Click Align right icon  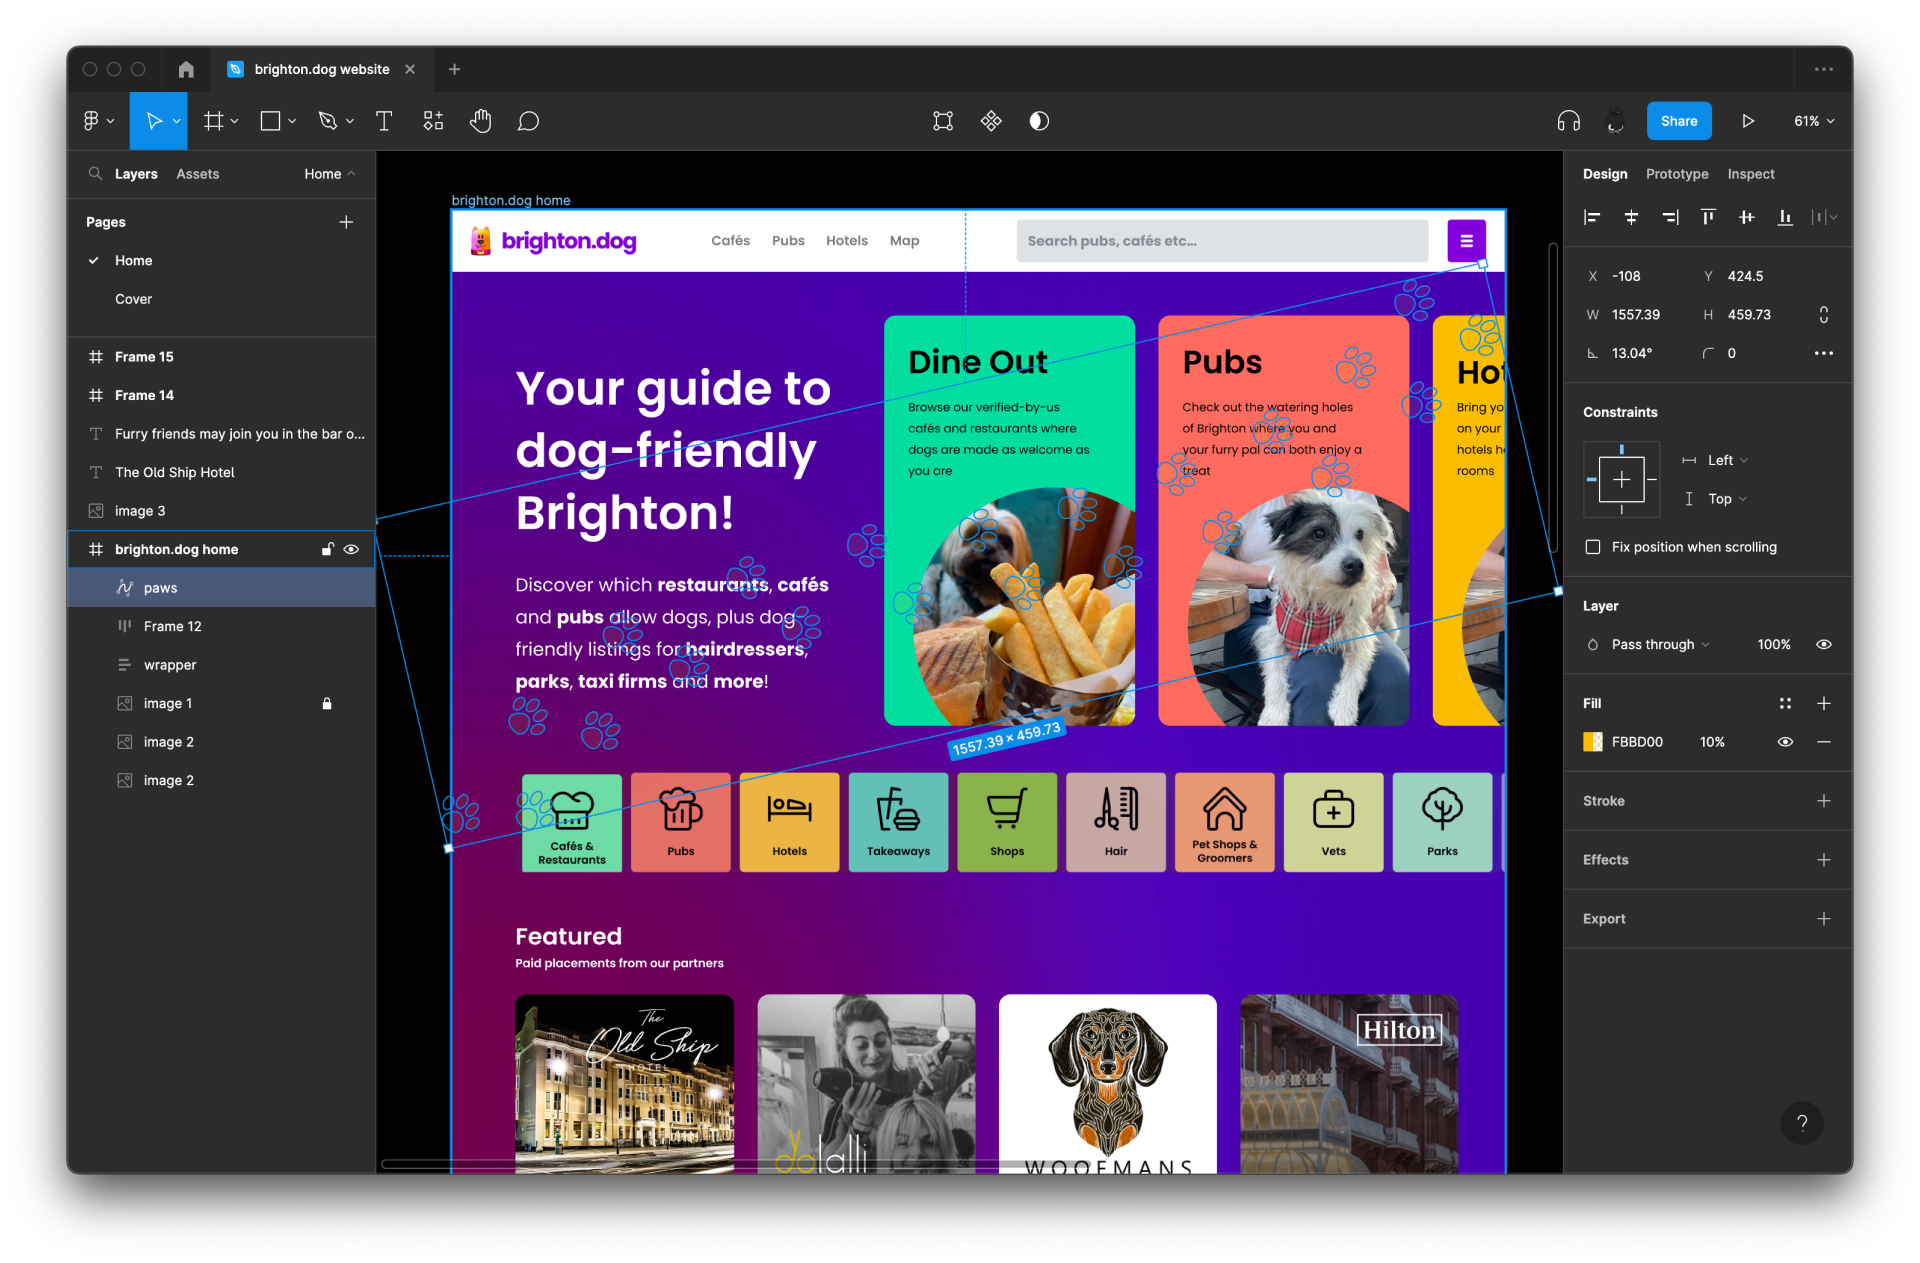[1670, 217]
